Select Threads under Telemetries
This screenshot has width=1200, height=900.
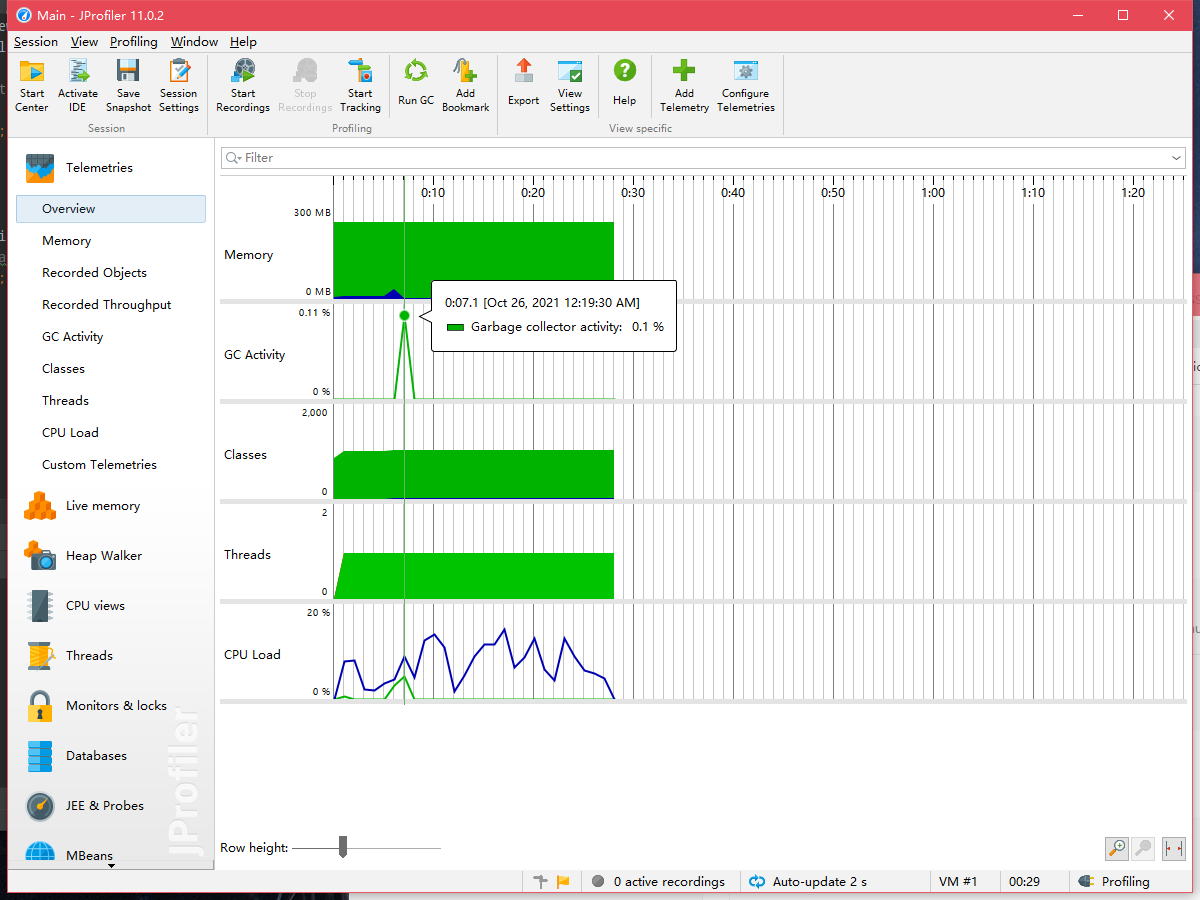[65, 401]
